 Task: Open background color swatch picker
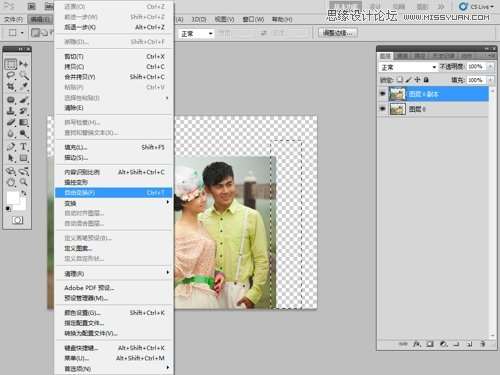pos(22,206)
